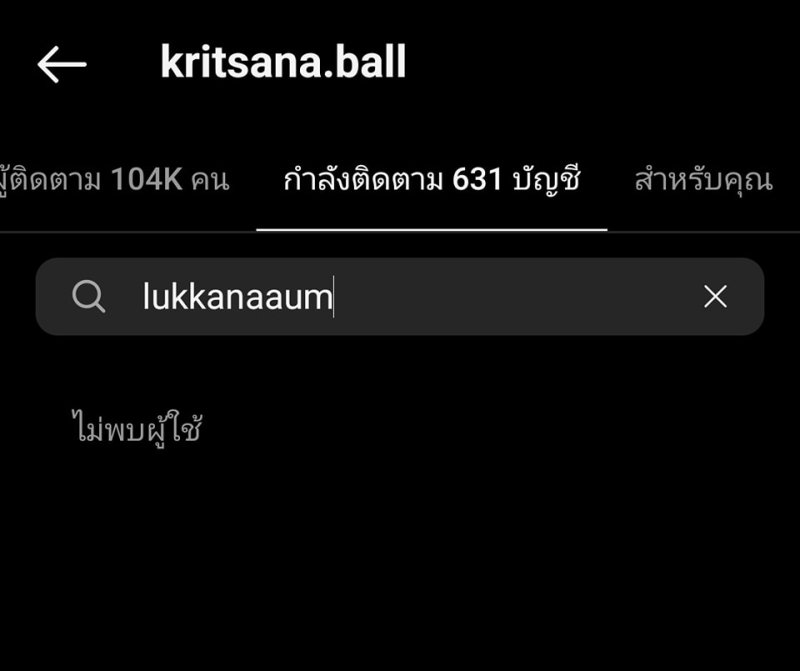Click the ไม่พบผู้ใช้ no-results message
This screenshot has width=800, height=671.
[x=137, y=428]
